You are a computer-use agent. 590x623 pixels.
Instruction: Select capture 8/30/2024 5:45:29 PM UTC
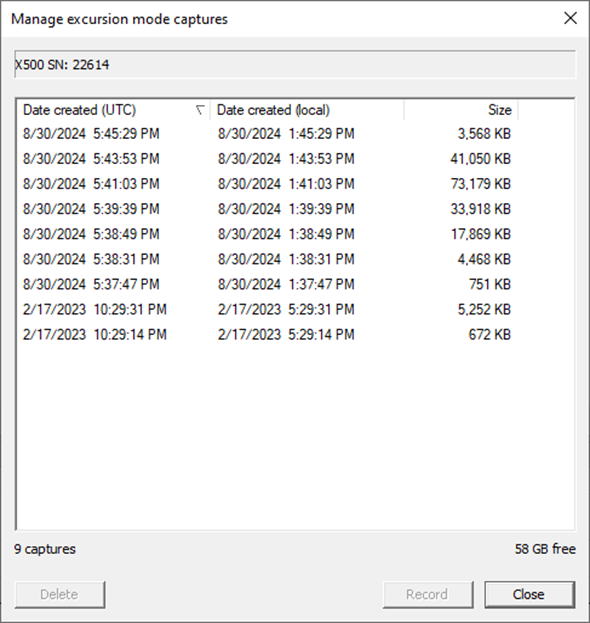tap(91, 134)
